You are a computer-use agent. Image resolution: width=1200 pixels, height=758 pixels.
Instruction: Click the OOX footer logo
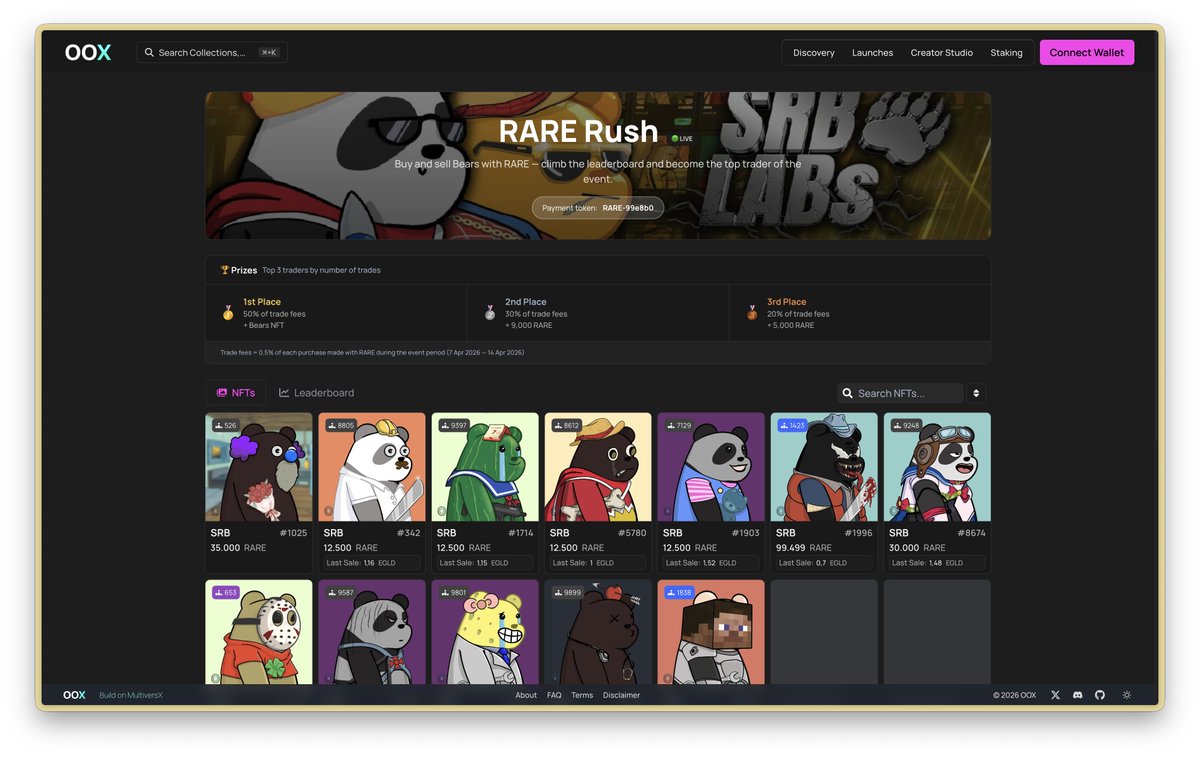(74, 695)
